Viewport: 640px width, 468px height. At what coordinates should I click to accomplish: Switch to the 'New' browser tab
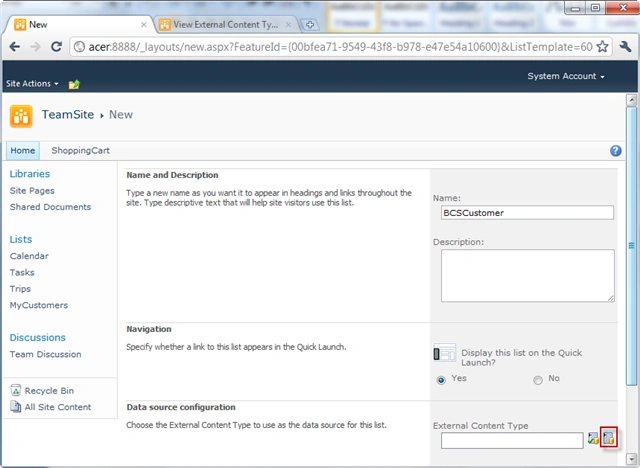pos(80,25)
